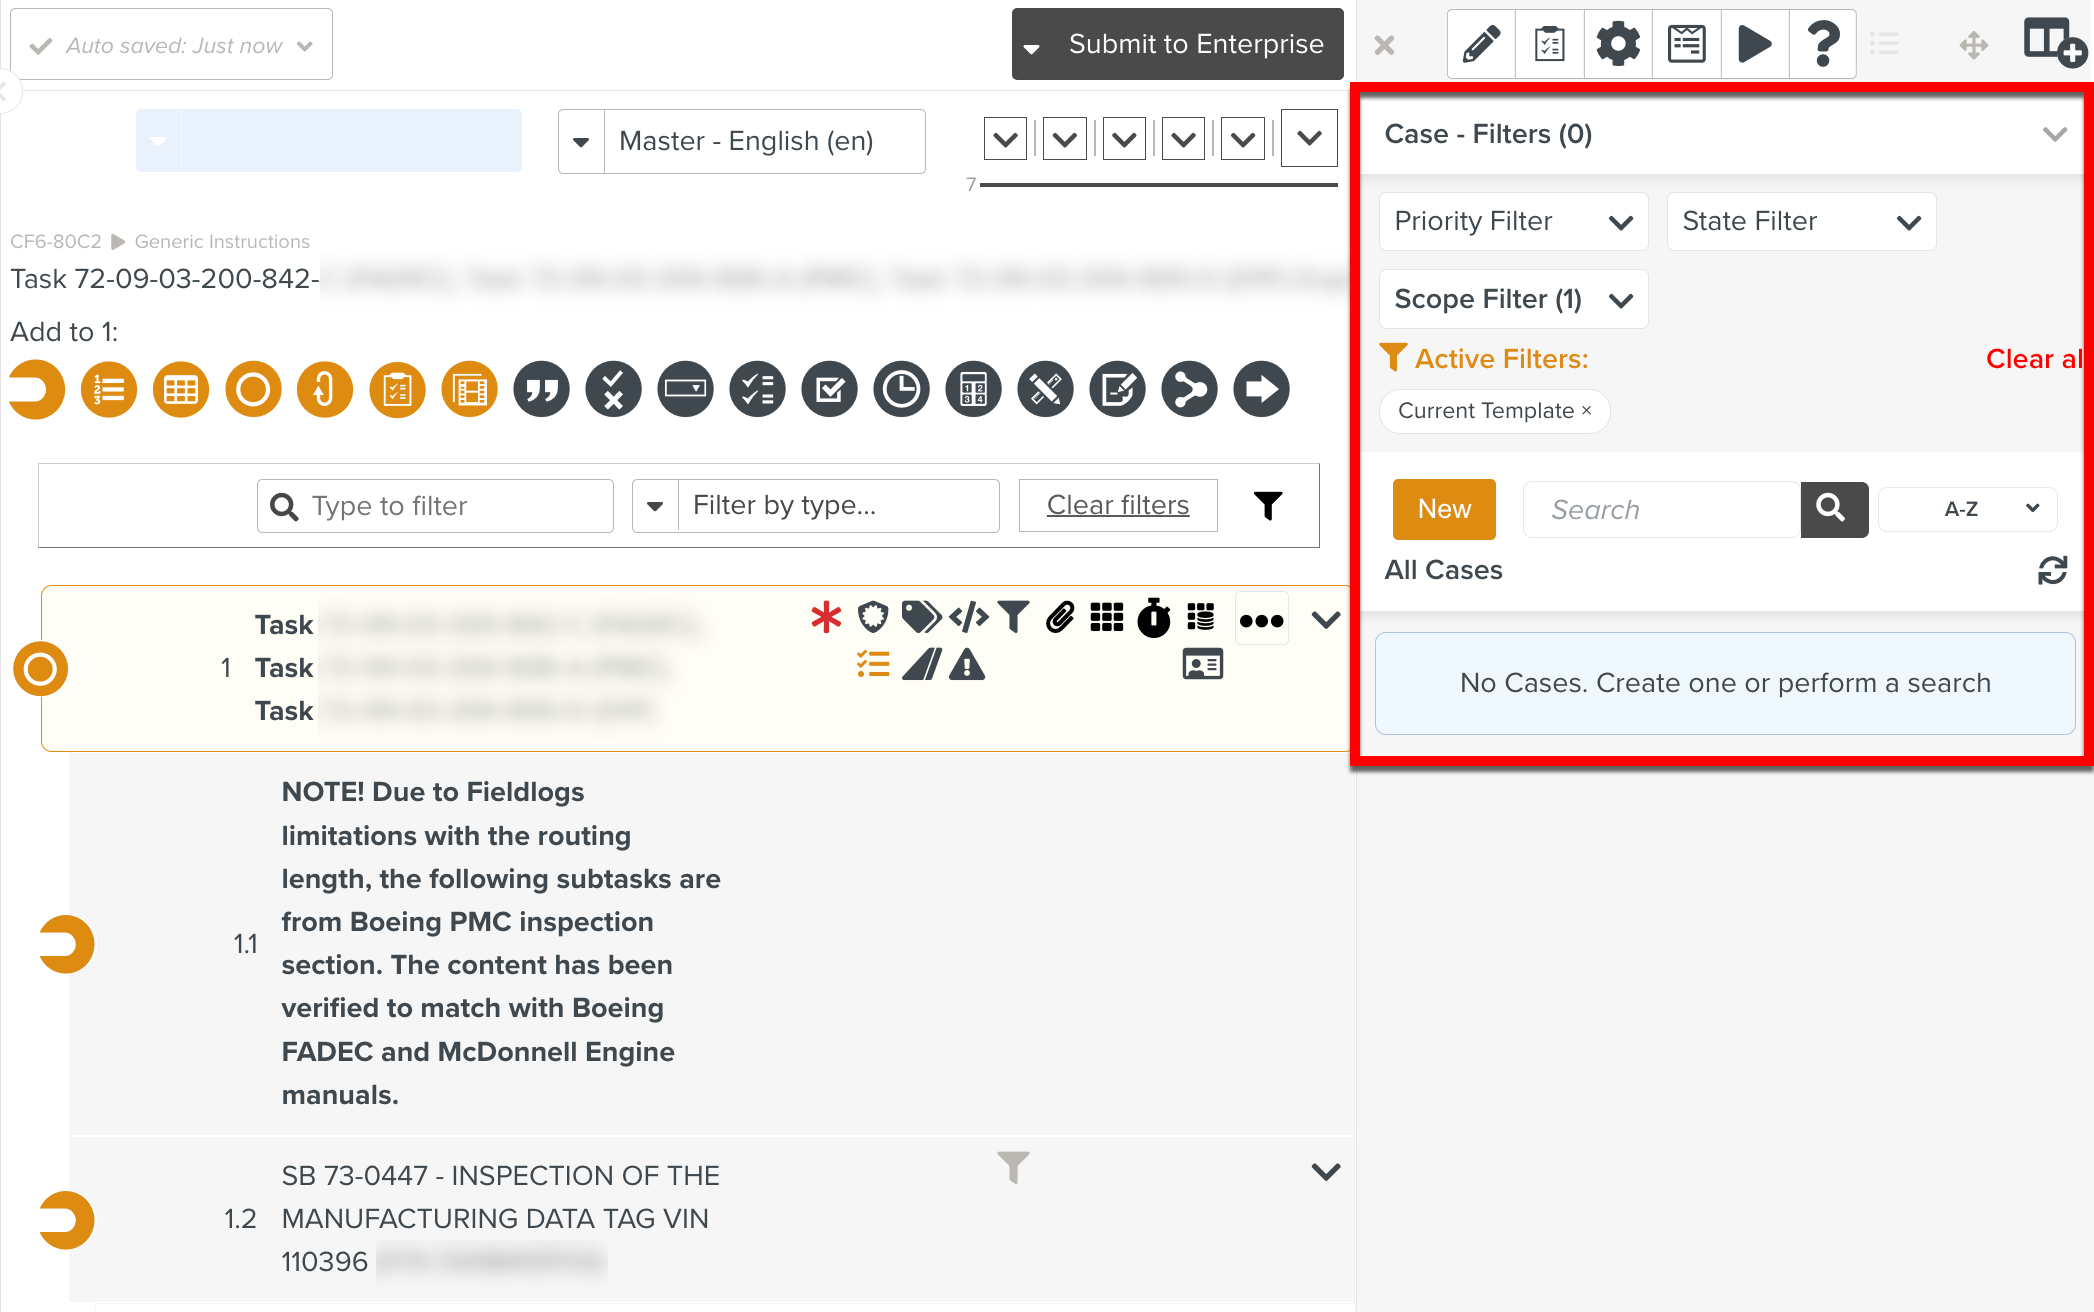This screenshot has height=1312, width=2094.
Task: Remove the Current Template active filter chip
Action: tap(1587, 410)
